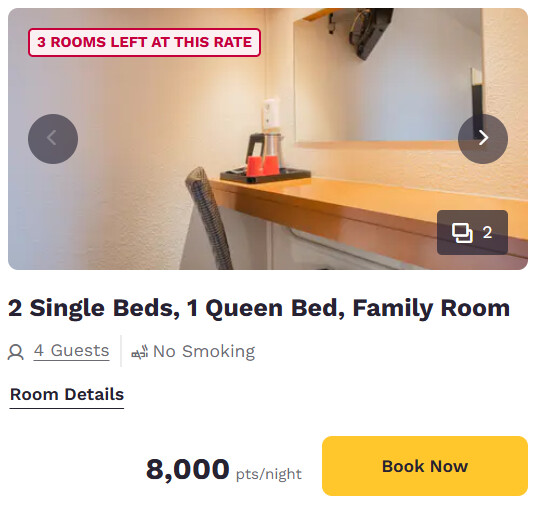The image size is (536, 505).
Task: Click the stacked images gallery icon
Action: (x=462, y=232)
